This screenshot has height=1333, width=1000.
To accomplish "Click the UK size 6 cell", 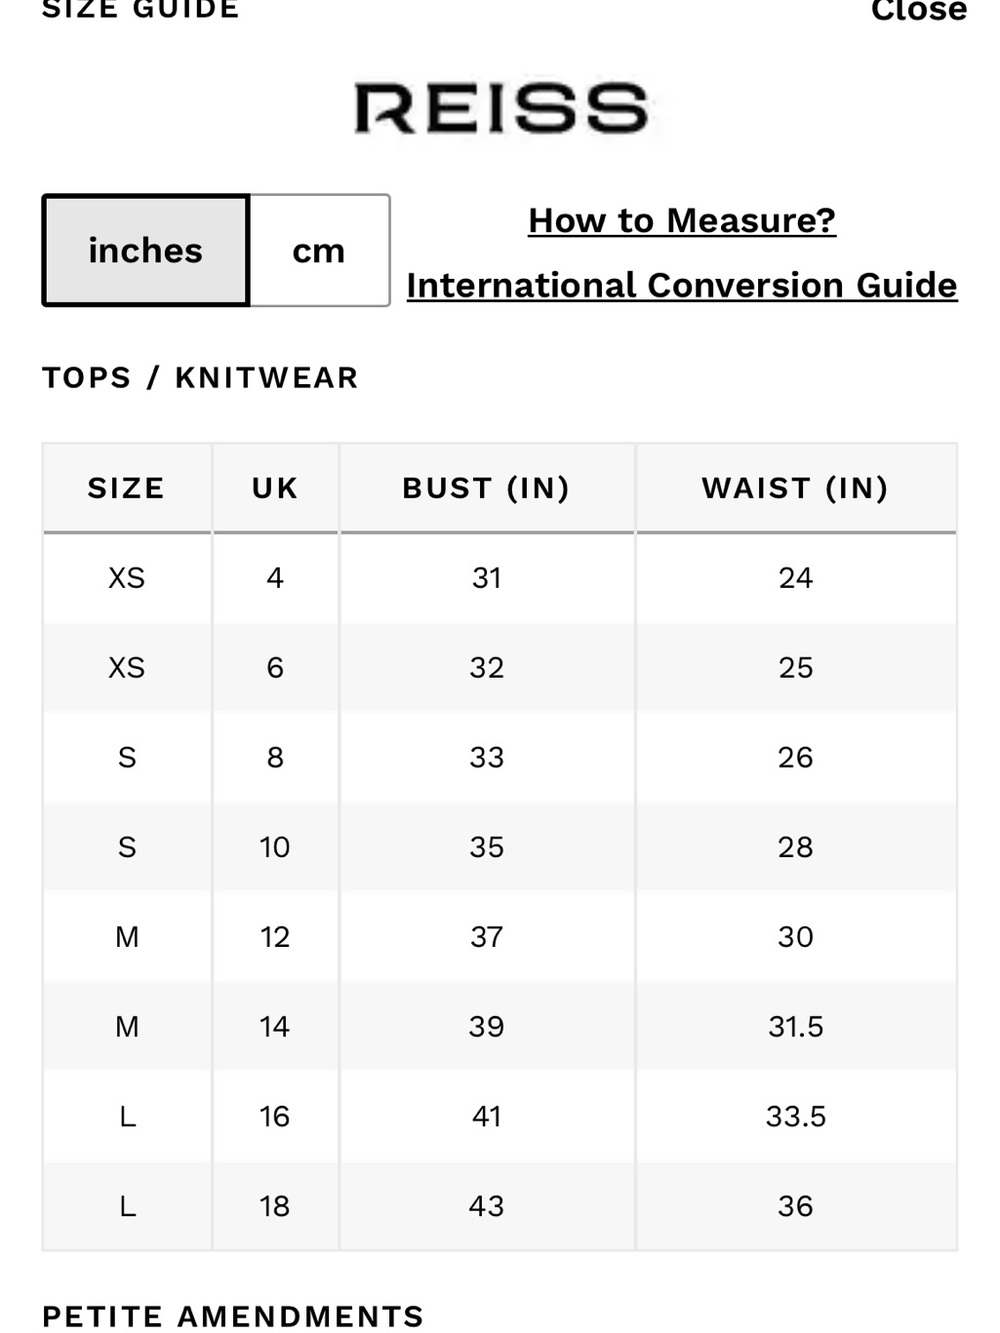I will tap(275, 667).
